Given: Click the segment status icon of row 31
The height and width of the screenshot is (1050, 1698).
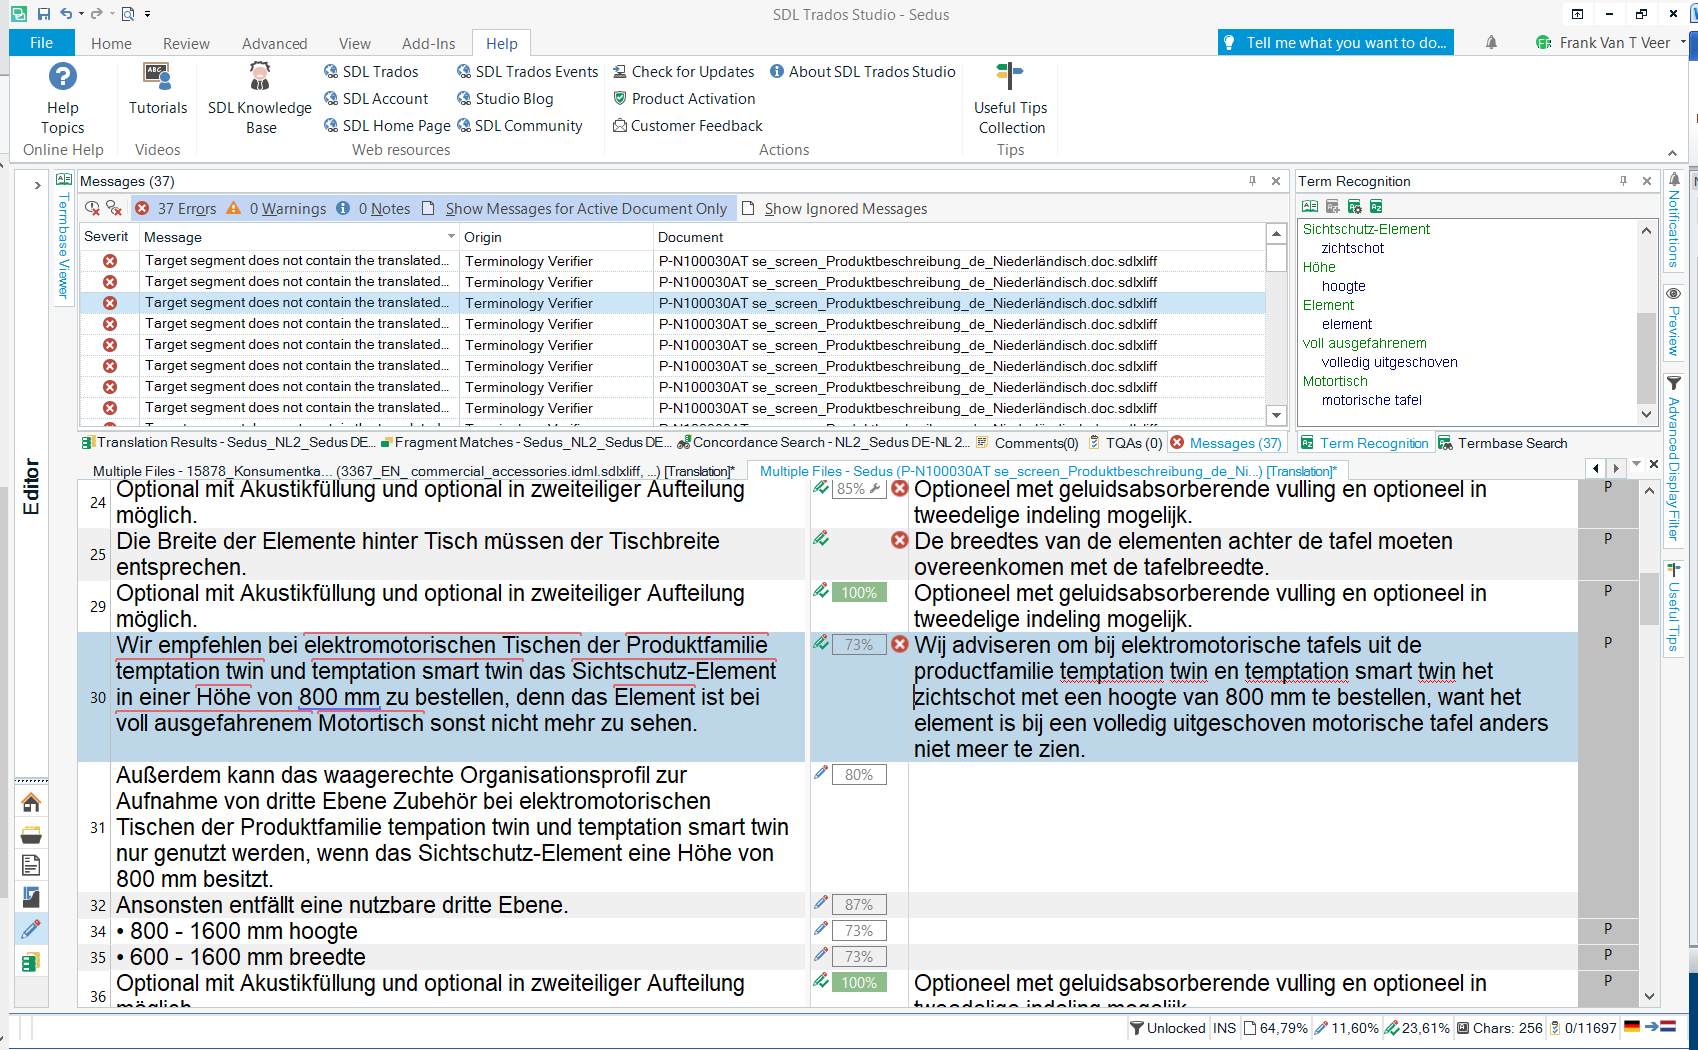Looking at the screenshot, I should 821,773.
